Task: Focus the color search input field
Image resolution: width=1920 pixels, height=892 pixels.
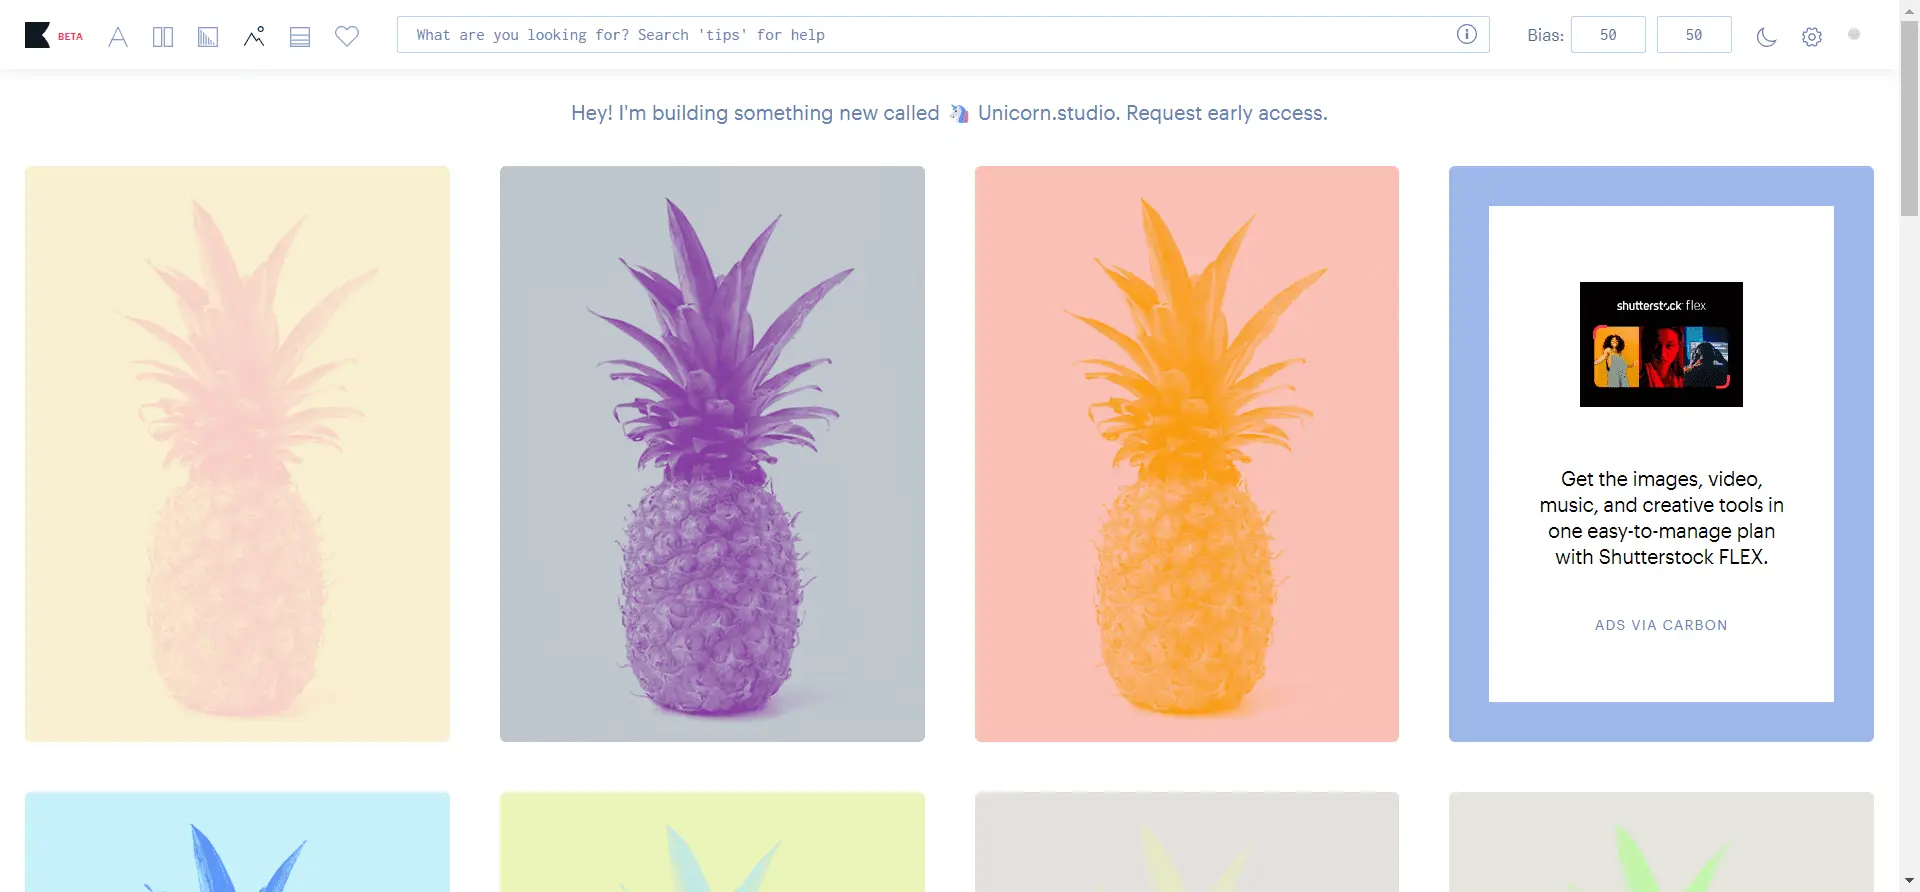Action: tap(943, 34)
